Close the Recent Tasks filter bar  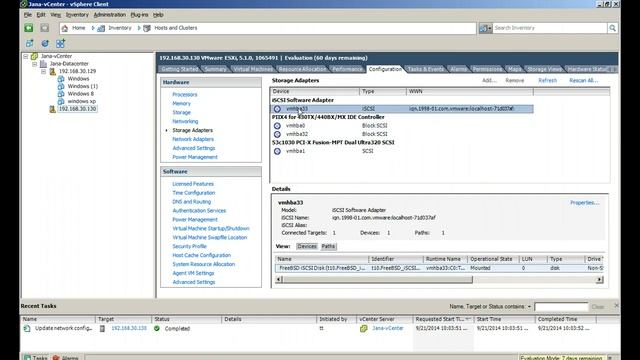point(616,305)
